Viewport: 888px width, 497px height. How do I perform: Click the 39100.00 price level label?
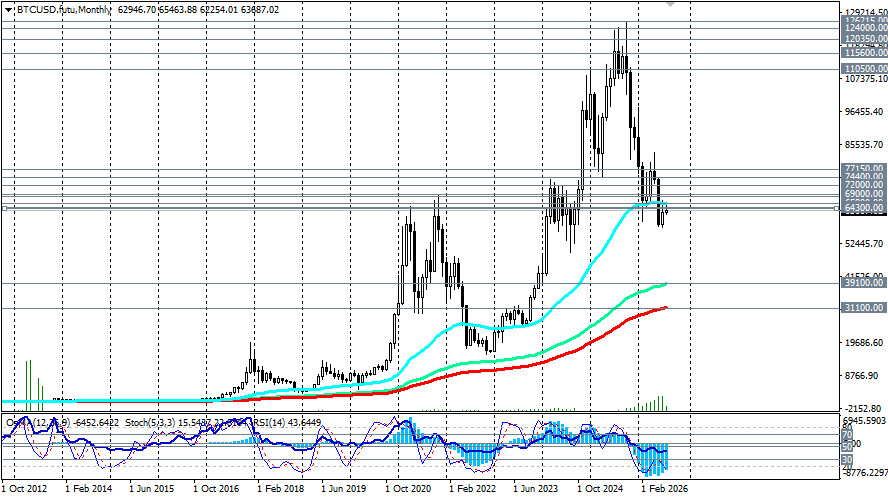pyautogui.click(x=864, y=282)
